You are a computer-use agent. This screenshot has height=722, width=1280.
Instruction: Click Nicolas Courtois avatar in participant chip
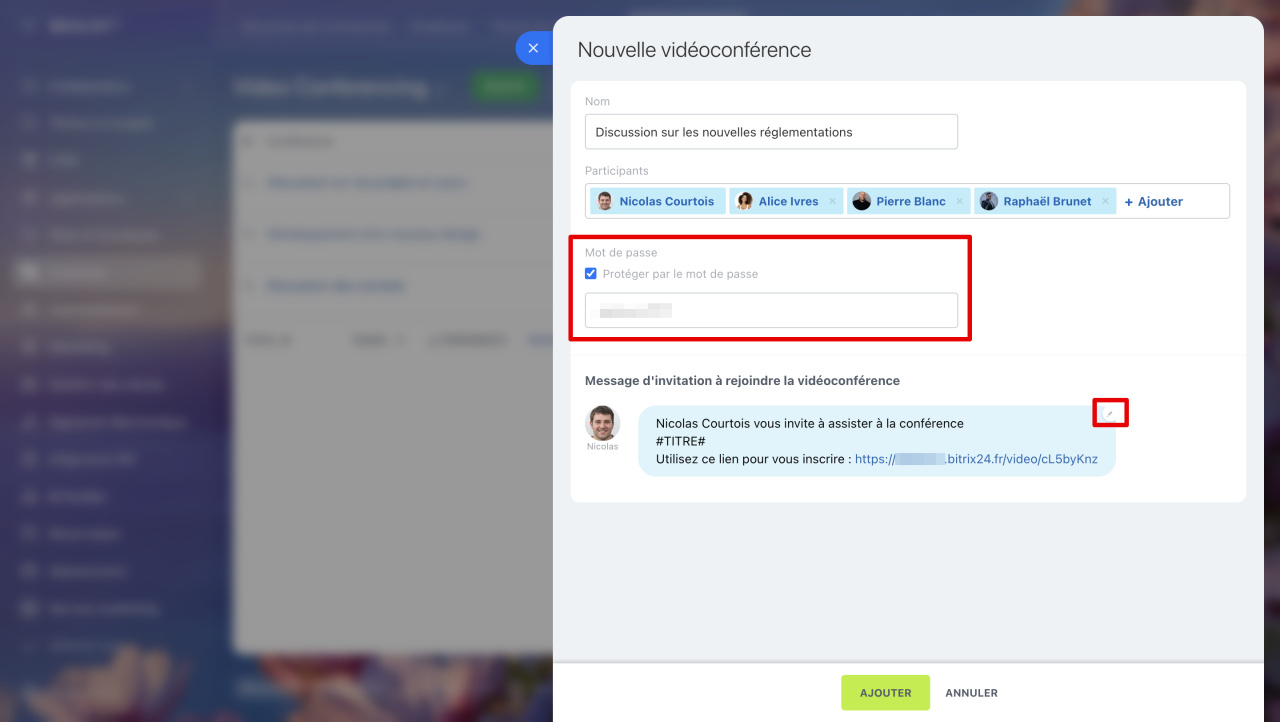pos(605,201)
